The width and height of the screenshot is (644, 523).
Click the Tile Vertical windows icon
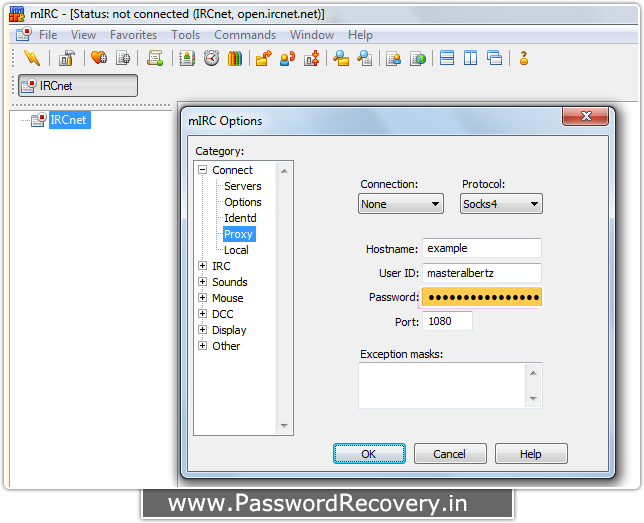(471, 58)
